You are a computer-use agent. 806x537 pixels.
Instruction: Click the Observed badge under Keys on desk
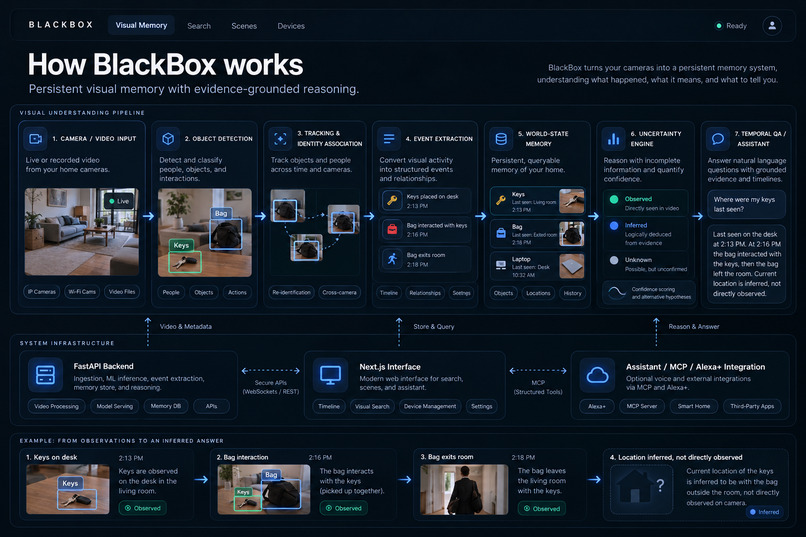(142, 508)
